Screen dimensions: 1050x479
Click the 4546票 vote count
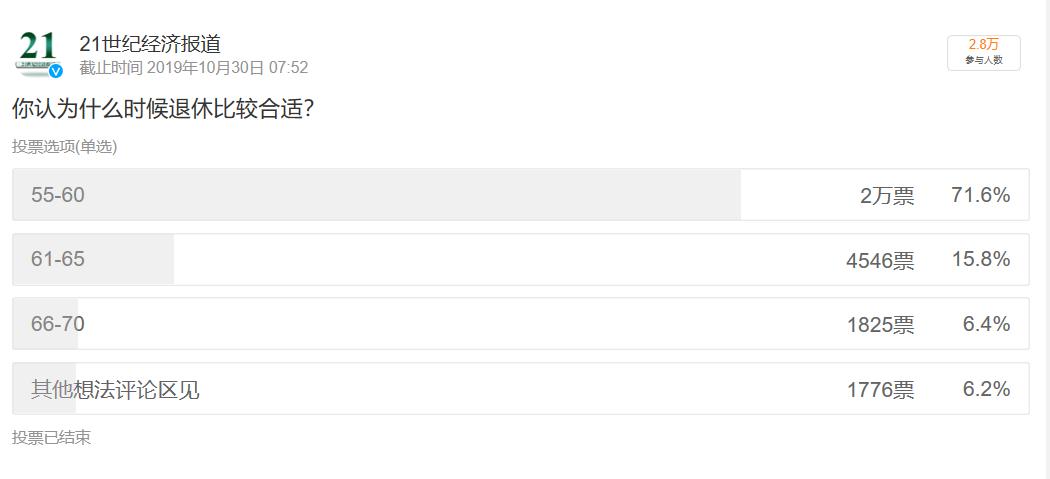879,261
